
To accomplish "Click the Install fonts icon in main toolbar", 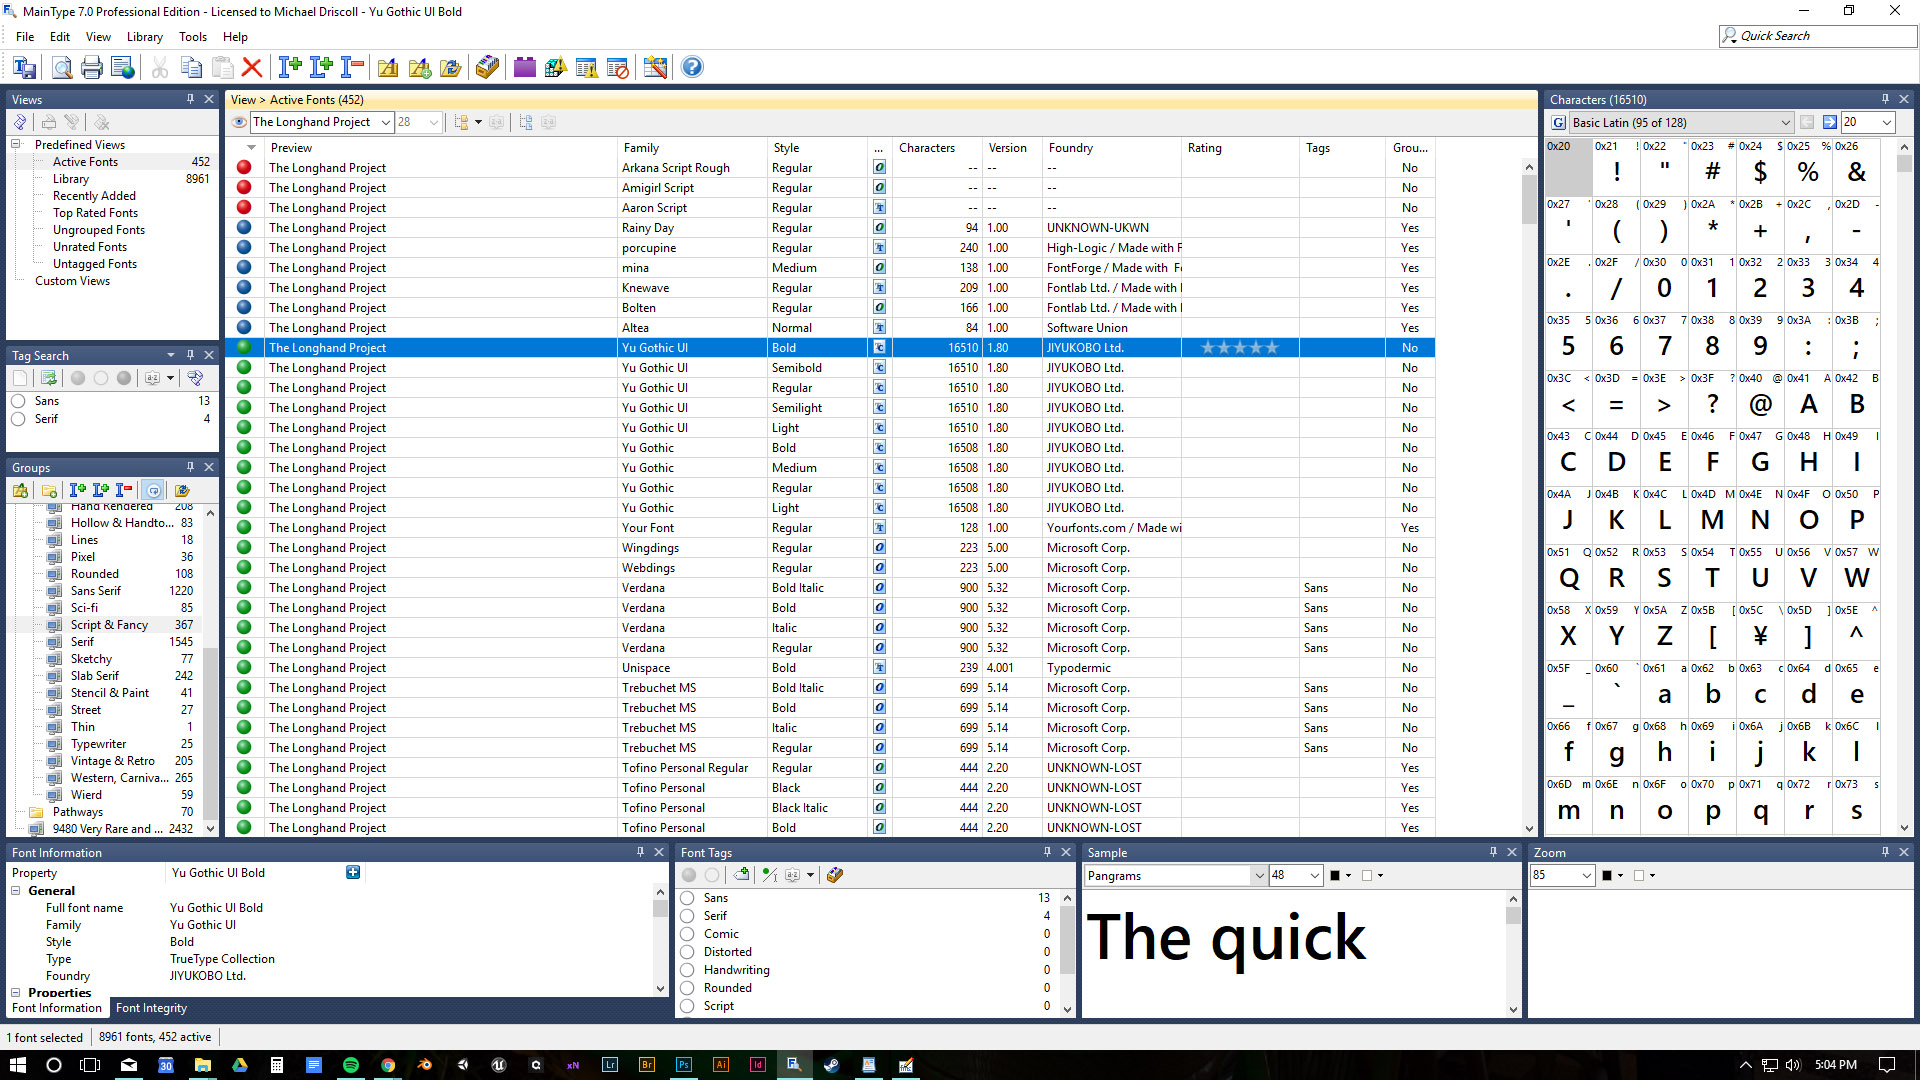I will tap(290, 67).
